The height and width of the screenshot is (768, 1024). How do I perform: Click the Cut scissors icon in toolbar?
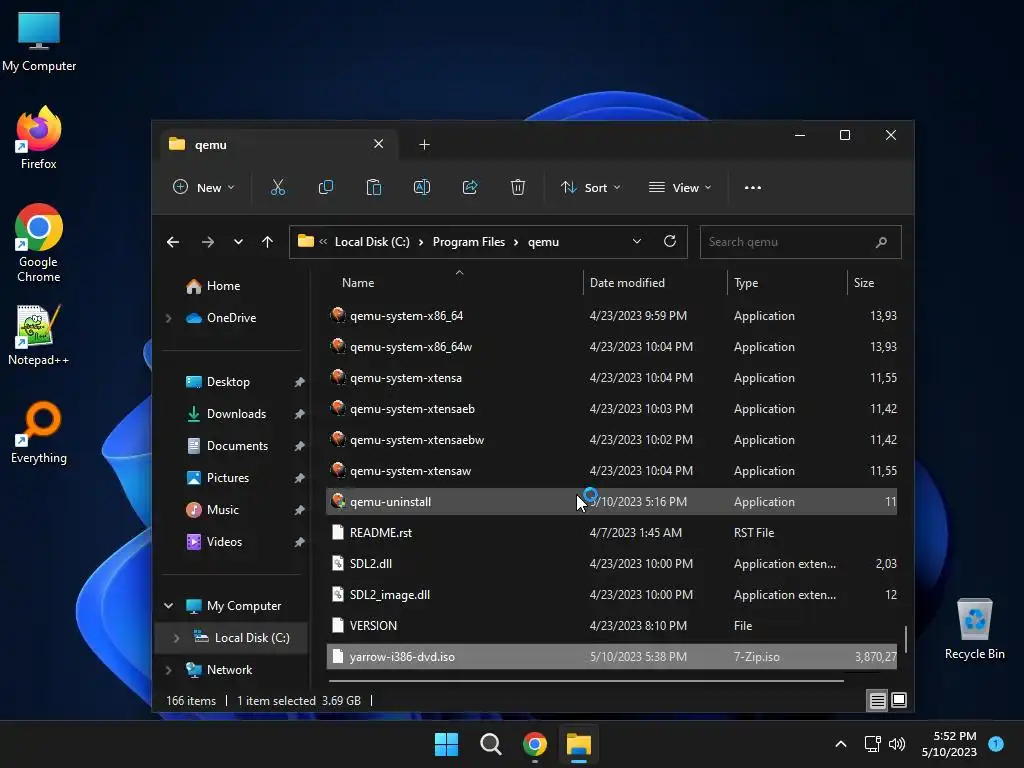click(x=278, y=187)
